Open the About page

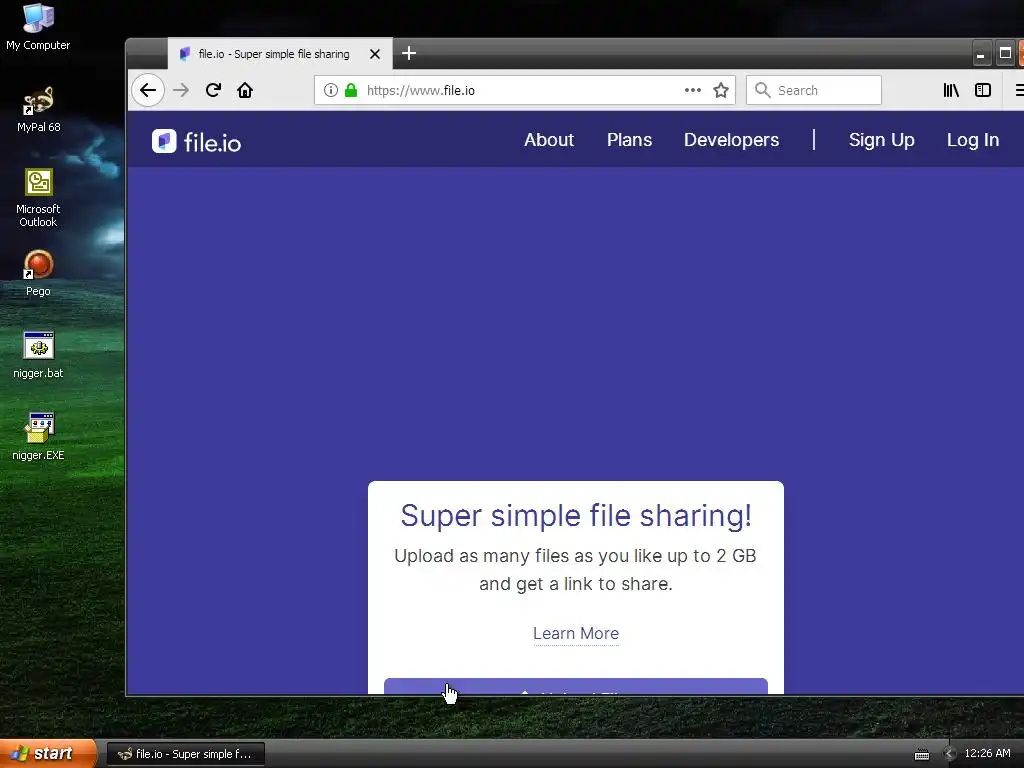click(549, 140)
